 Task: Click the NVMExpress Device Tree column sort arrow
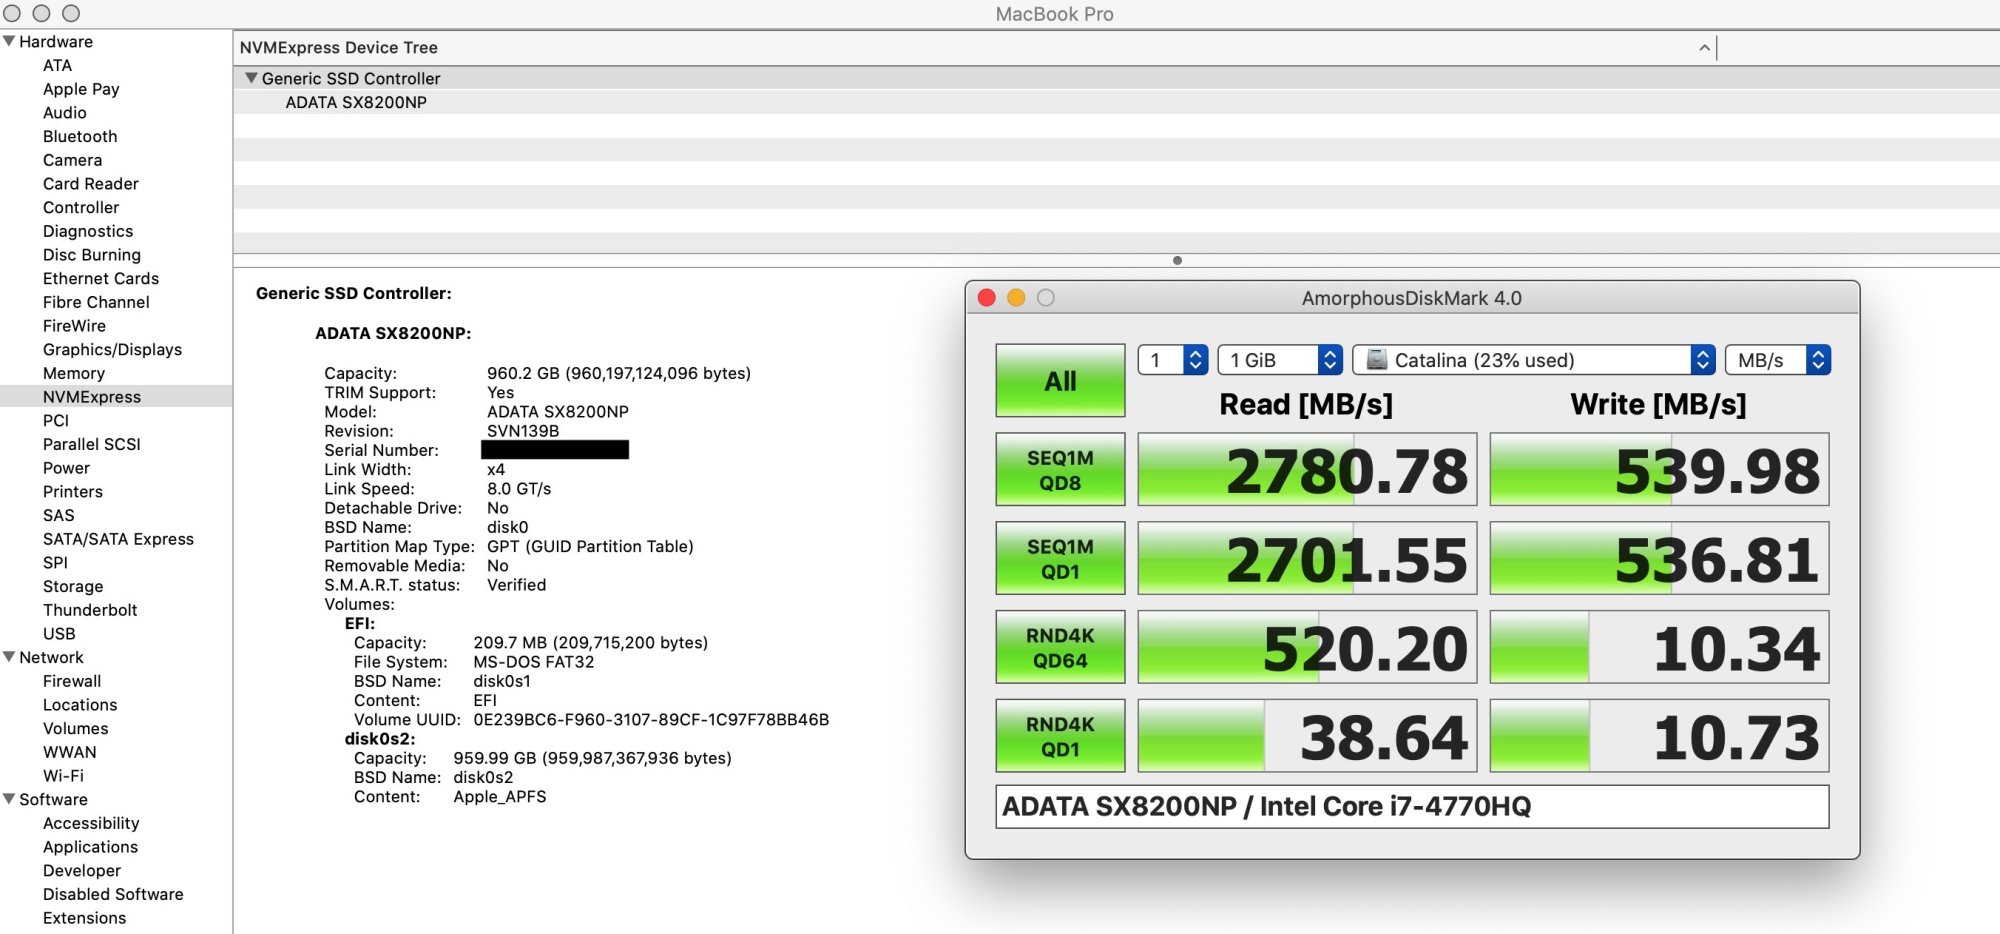(1704, 47)
